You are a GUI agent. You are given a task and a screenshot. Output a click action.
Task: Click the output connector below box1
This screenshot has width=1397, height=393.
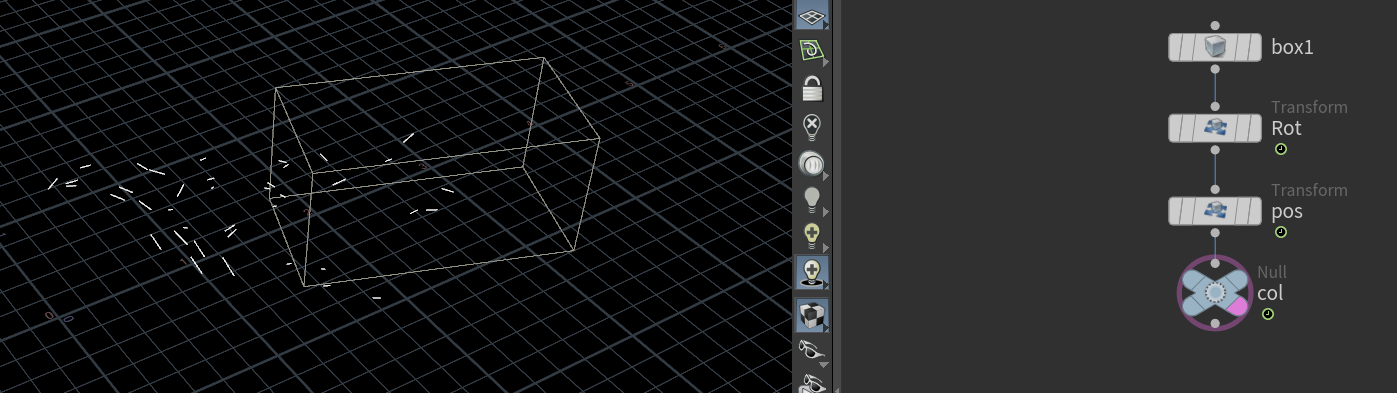tap(1214, 69)
